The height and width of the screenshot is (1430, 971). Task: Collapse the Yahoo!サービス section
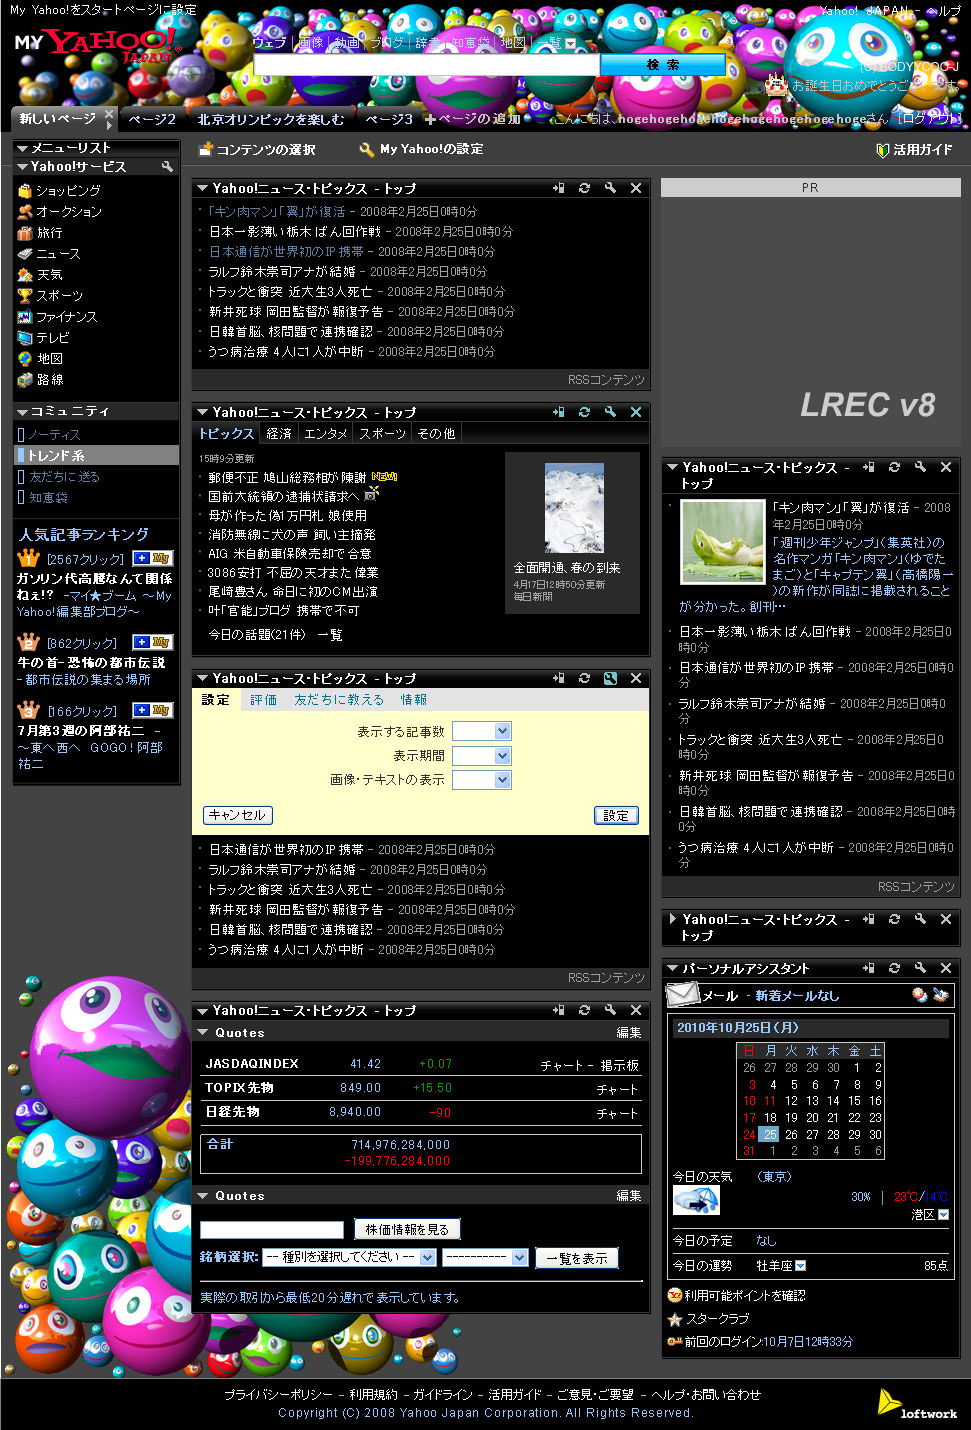pos(22,167)
